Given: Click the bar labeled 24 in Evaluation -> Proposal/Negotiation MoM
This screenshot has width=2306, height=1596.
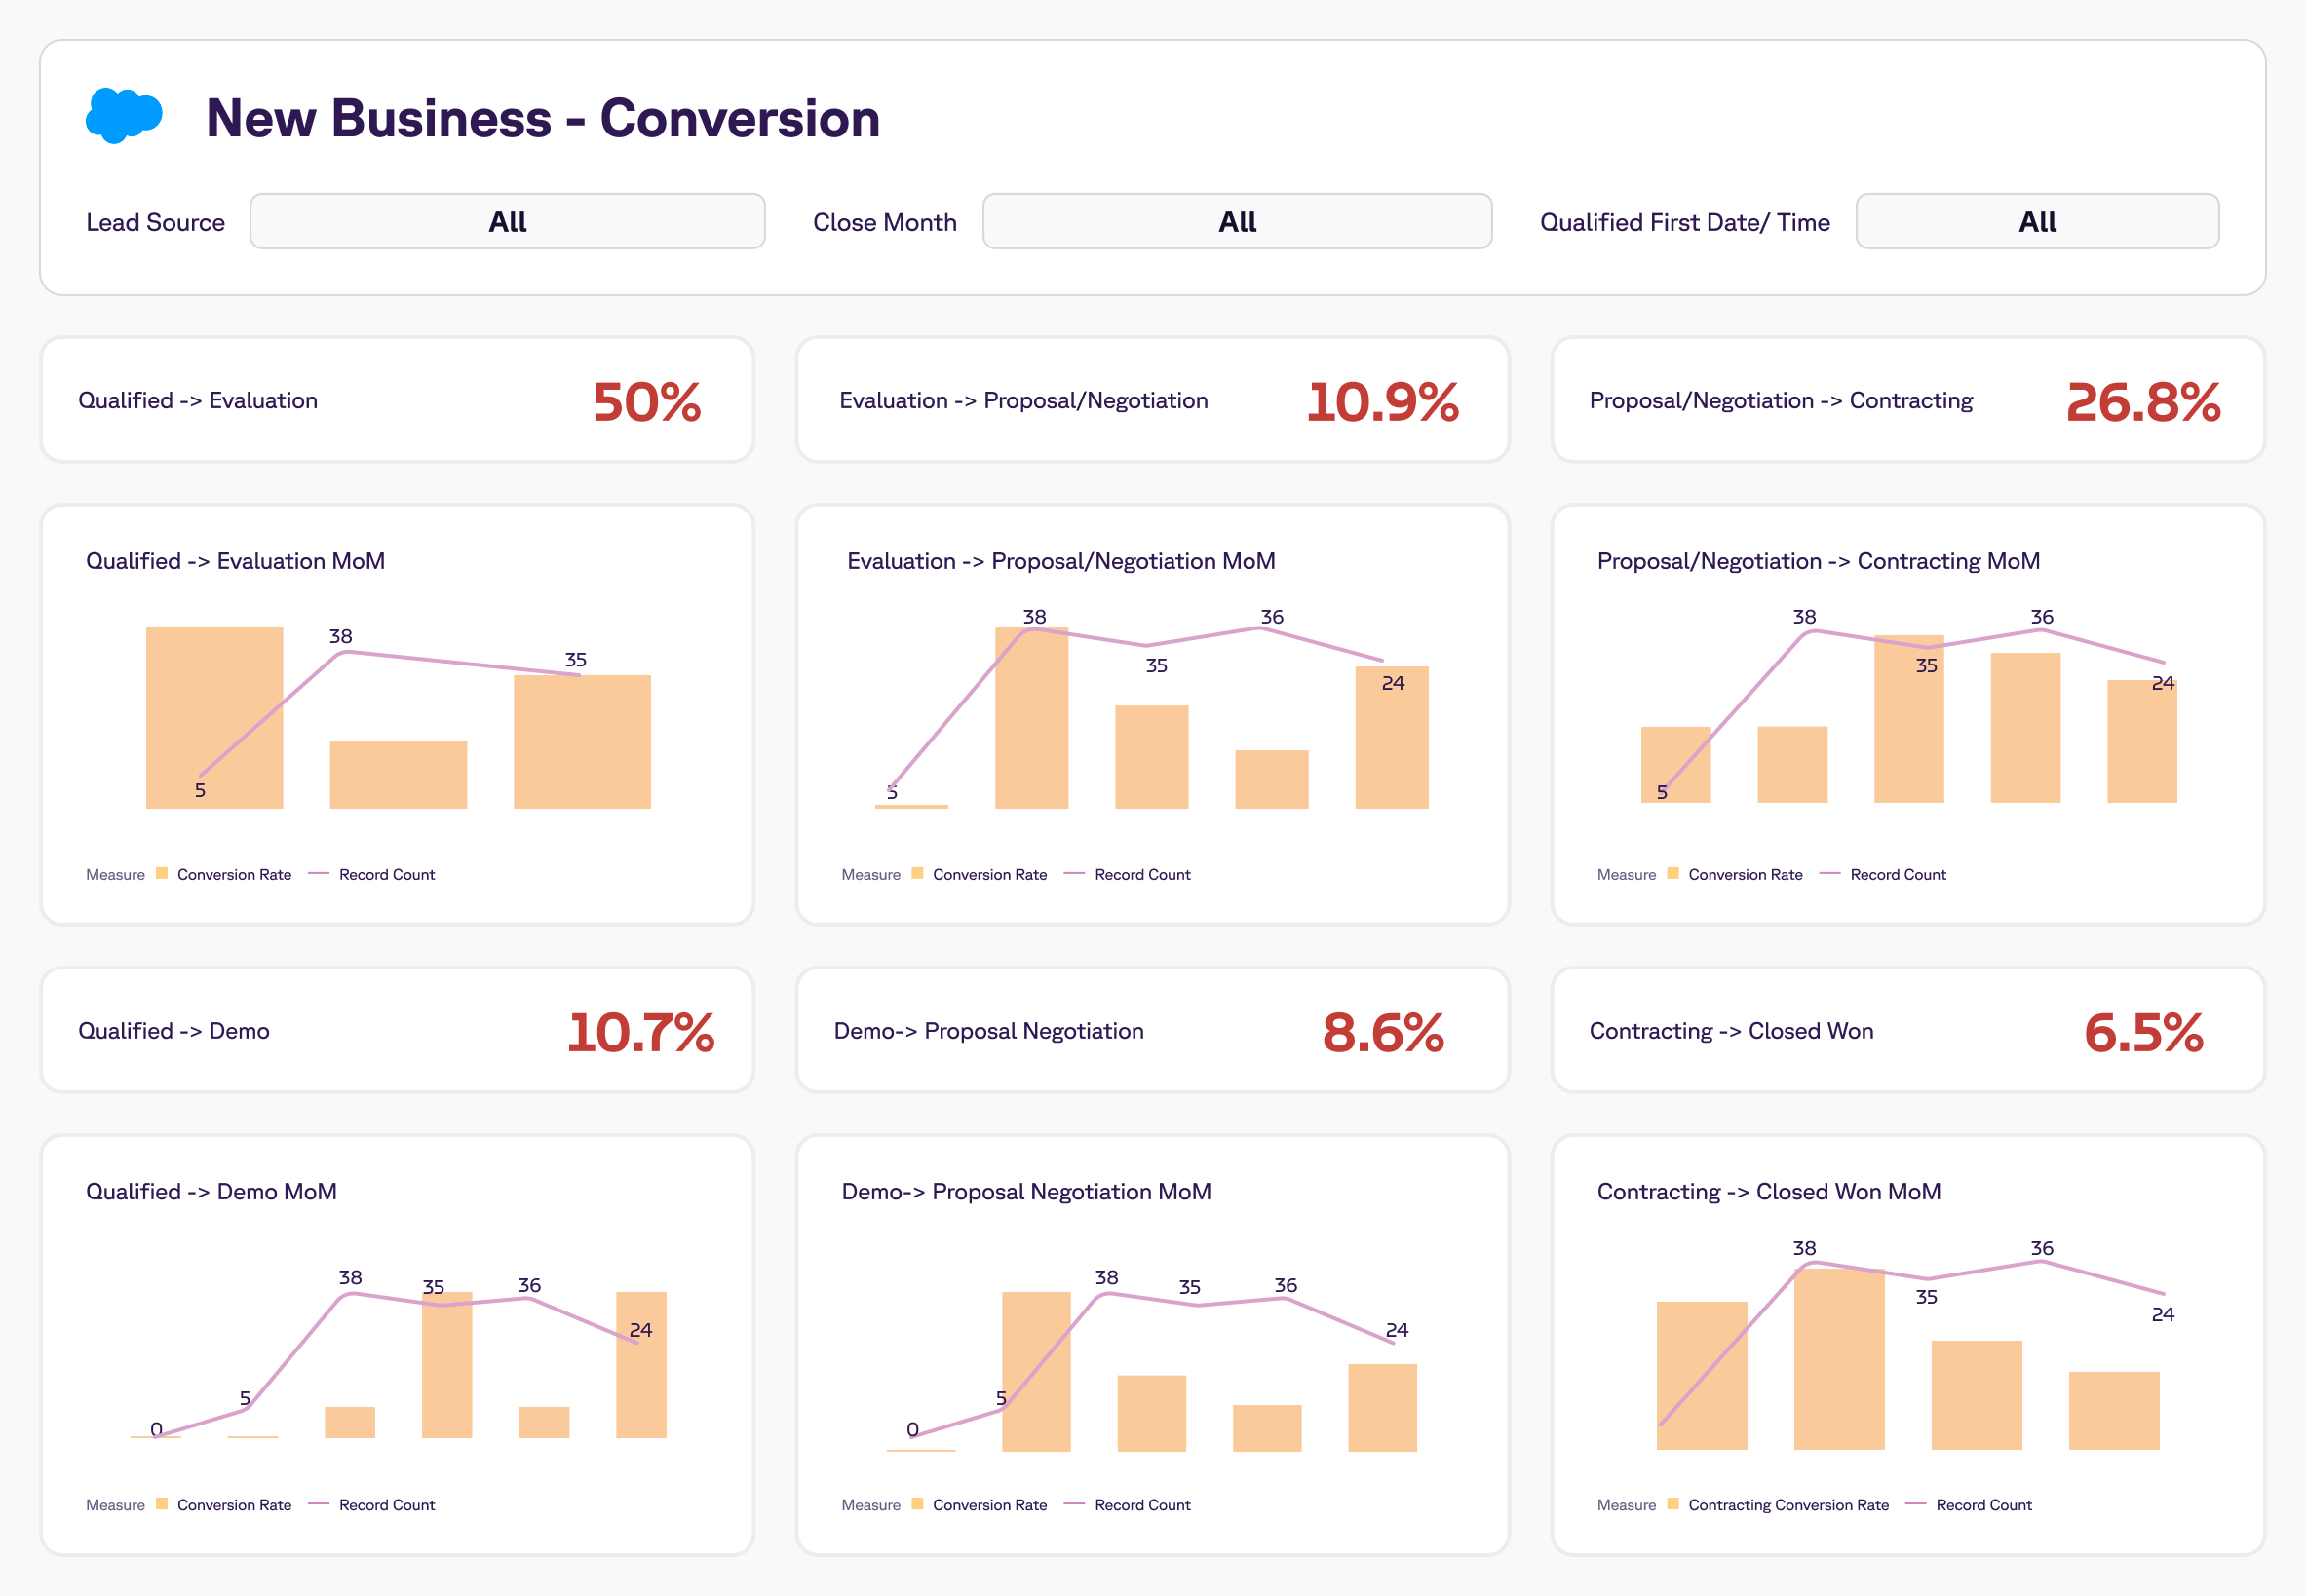Looking at the screenshot, I should pos(1391,737).
